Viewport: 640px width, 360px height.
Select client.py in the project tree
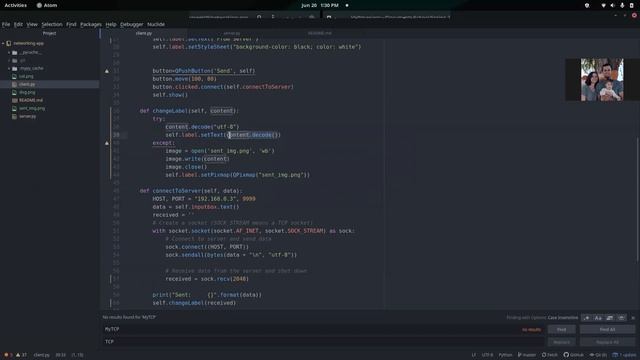(27, 84)
